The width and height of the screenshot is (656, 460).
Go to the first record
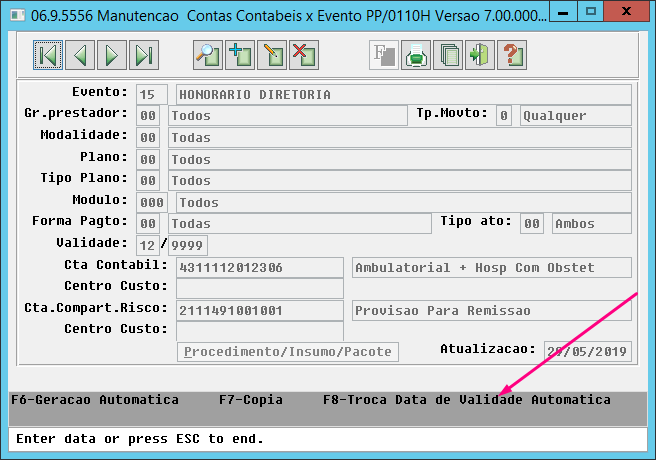(48, 55)
